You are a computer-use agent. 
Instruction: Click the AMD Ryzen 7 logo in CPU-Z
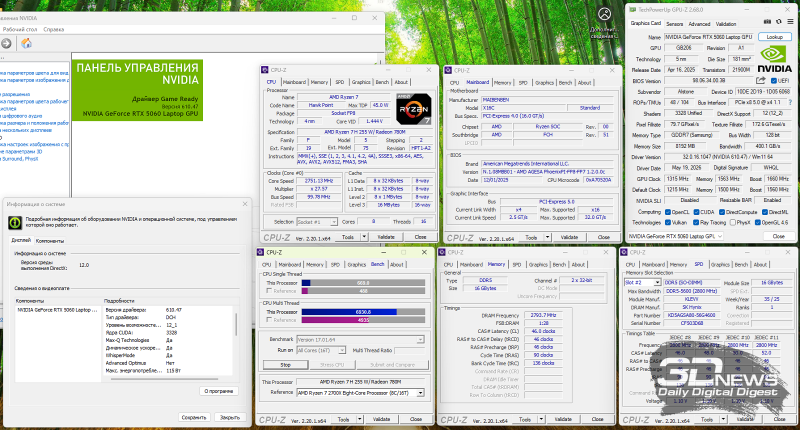[x=413, y=109]
